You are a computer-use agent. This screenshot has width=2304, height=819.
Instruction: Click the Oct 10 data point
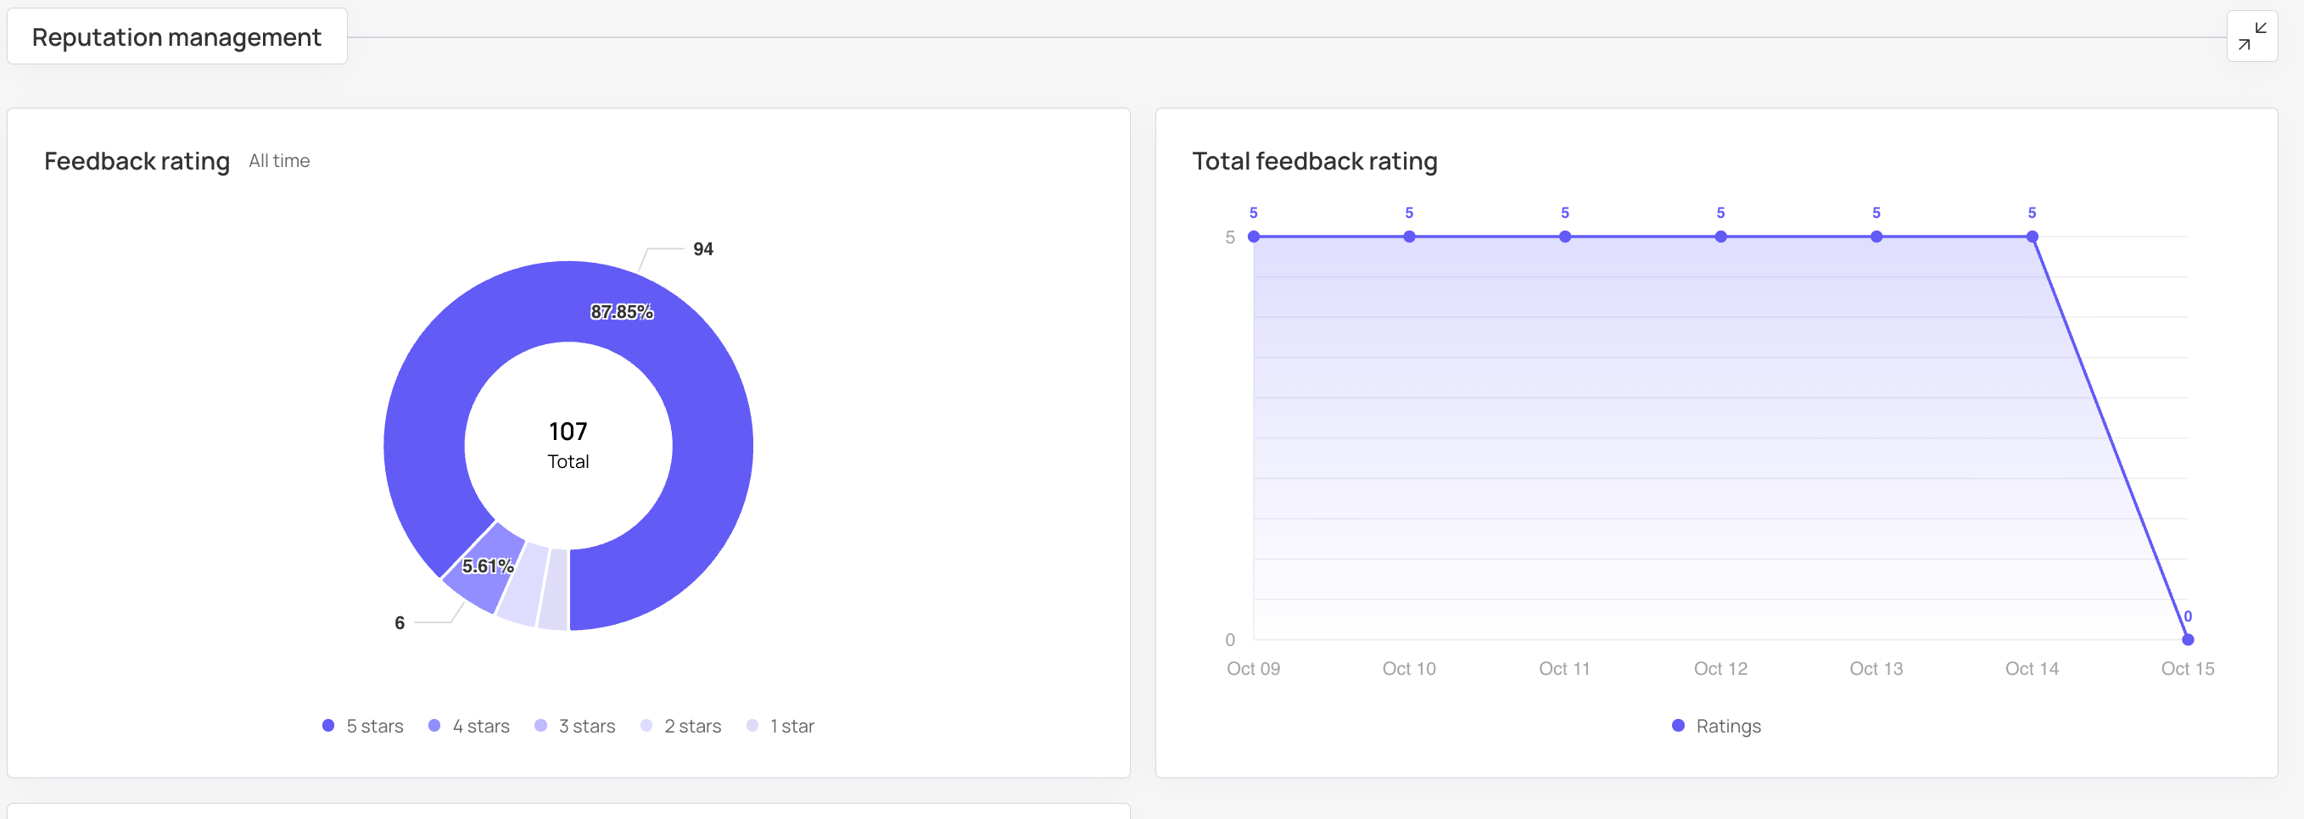pyautogui.click(x=1409, y=237)
